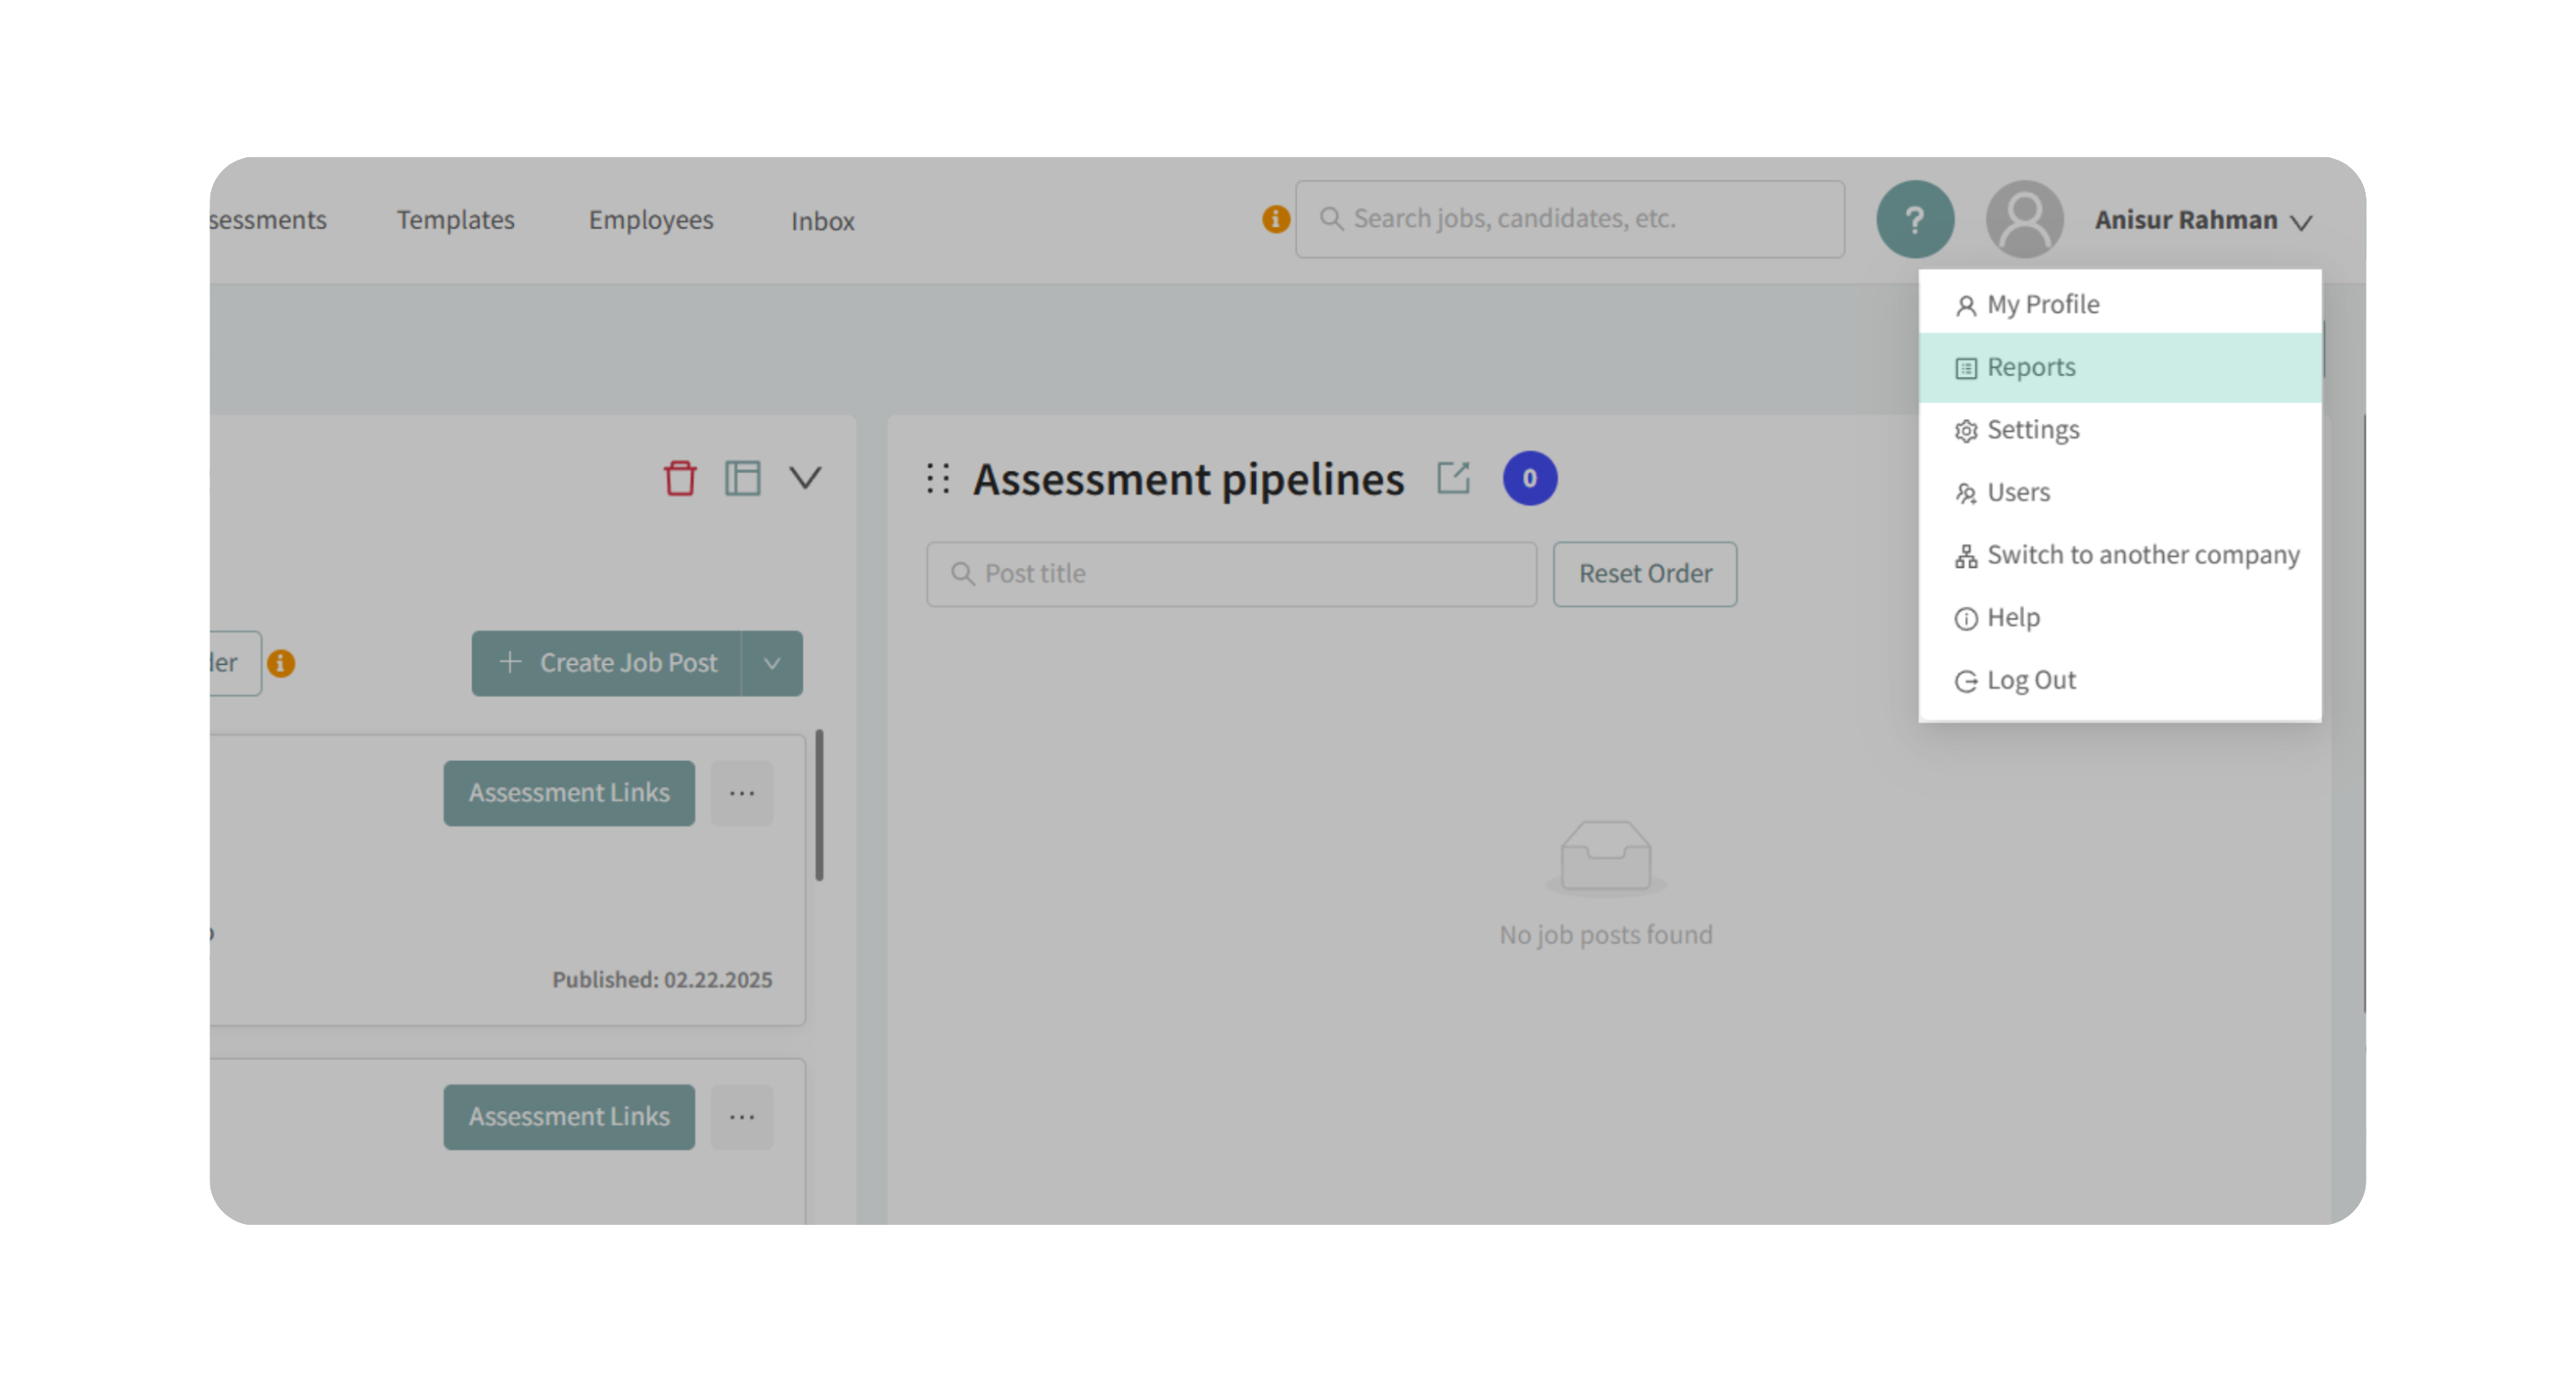Screen dimensions: 2576x1382
Task: Click orange info icon beside search bar
Action: click(x=1275, y=219)
